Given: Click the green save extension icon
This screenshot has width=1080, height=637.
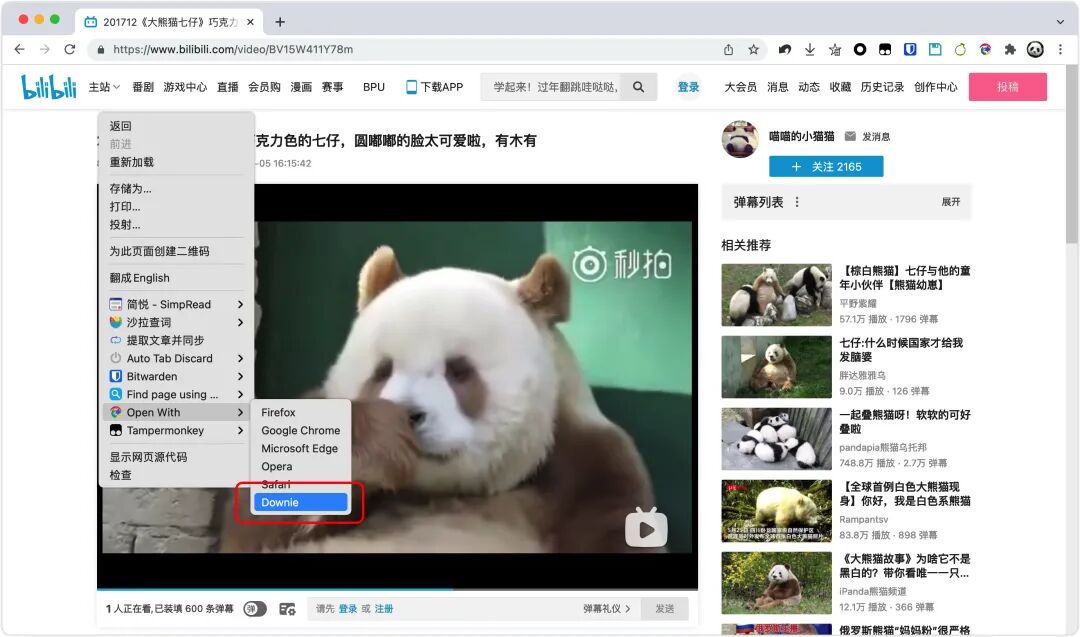Looking at the screenshot, I should tap(935, 50).
